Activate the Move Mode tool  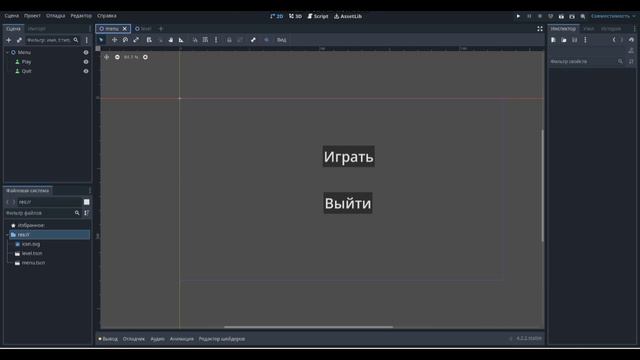pos(114,40)
